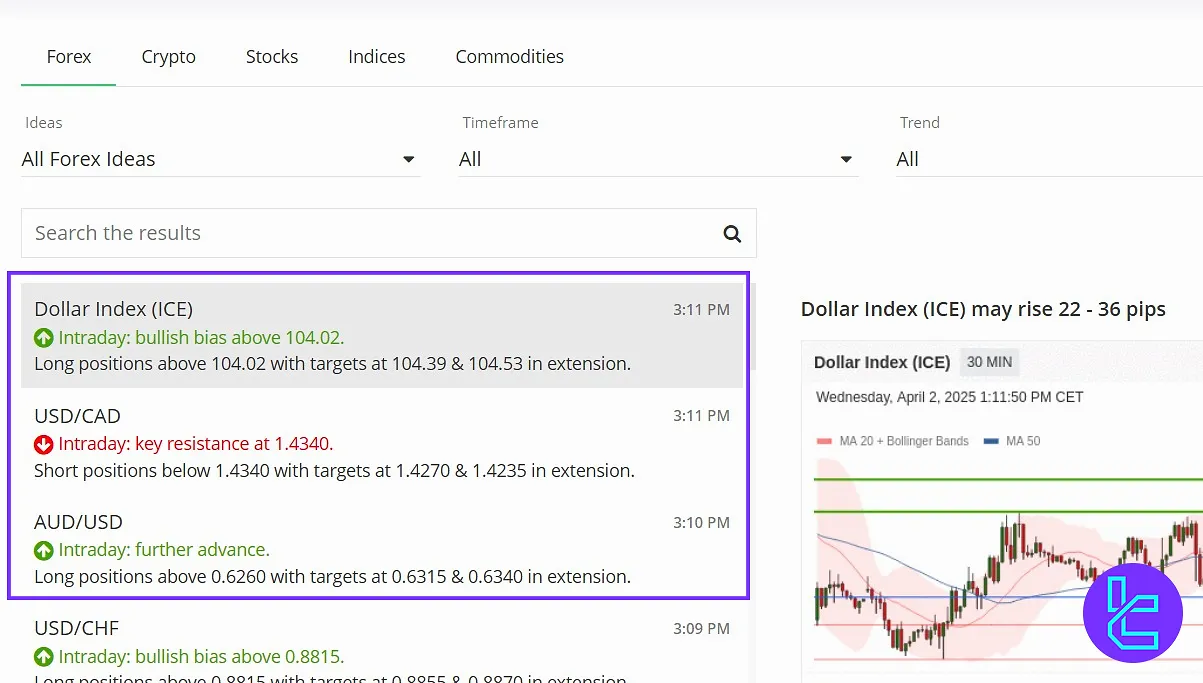Expand the Timeframe dropdown
This screenshot has width=1203, height=683.
point(657,160)
